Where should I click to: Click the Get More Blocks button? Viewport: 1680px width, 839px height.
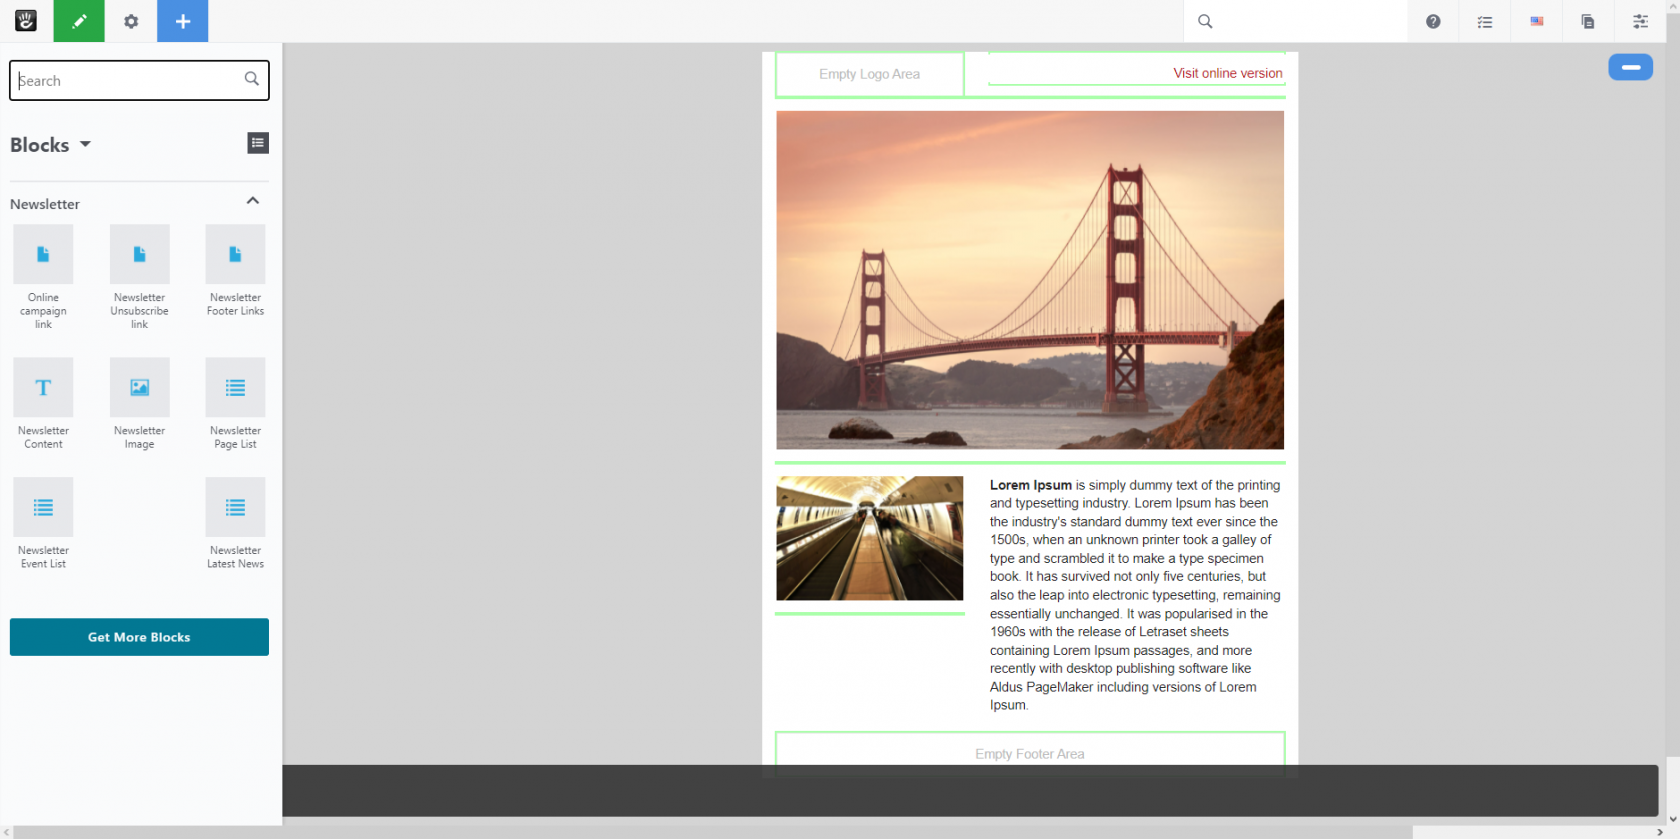click(x=139, y=637)
